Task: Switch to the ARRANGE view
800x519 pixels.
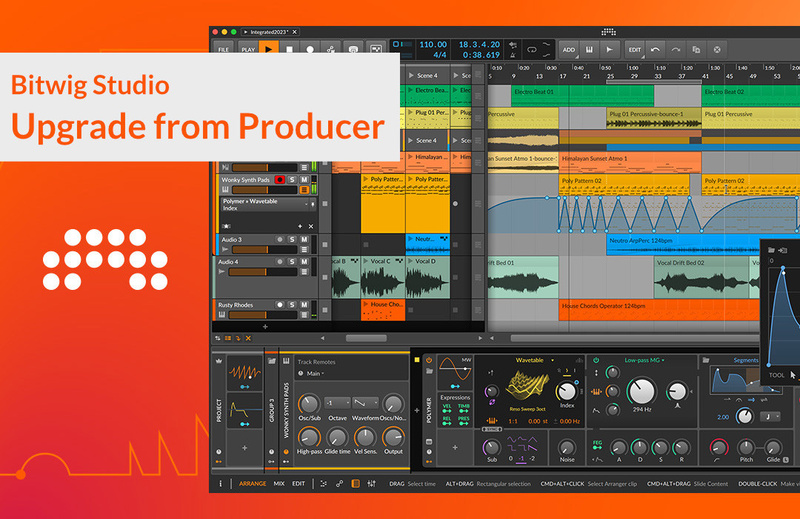Action: (x=253, y=483)
